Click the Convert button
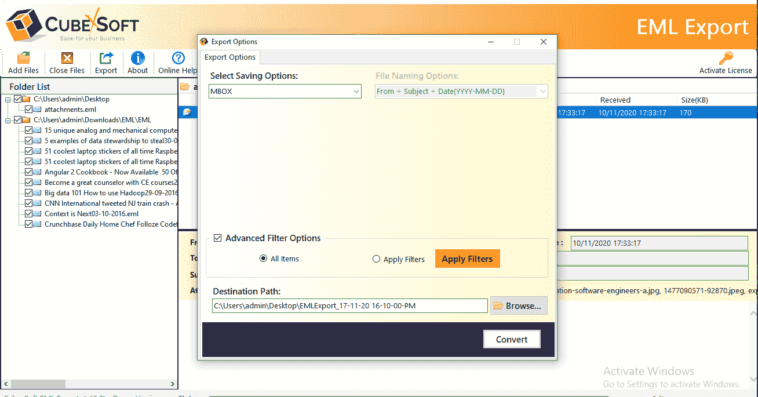 point(511,339)
